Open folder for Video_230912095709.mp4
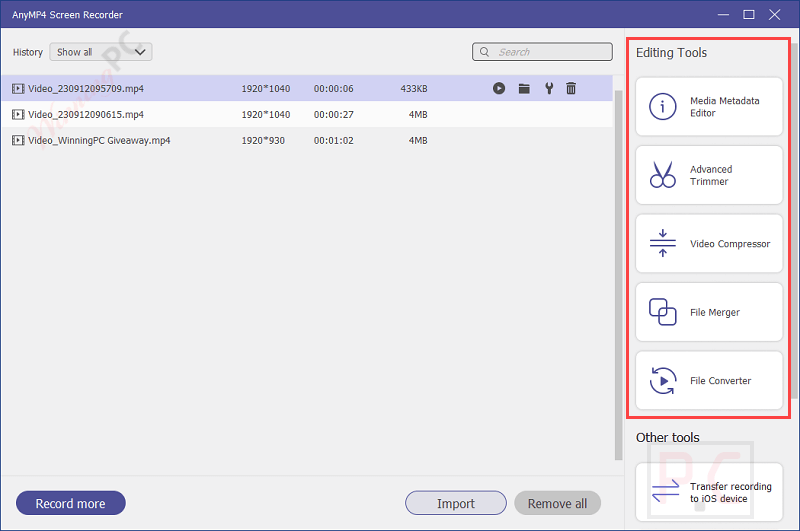800x531 pixels. (524, 88)
